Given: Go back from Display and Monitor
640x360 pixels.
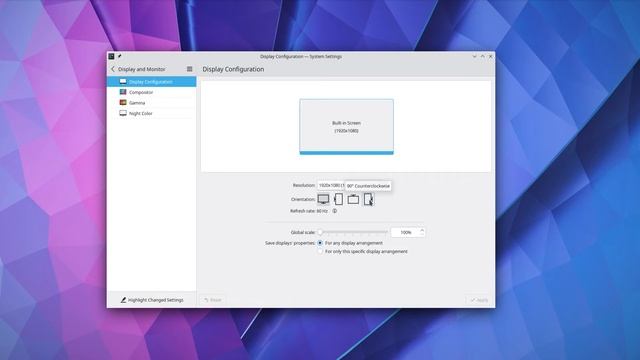Looking at the screenshot, I should click(x=113, y=69).
